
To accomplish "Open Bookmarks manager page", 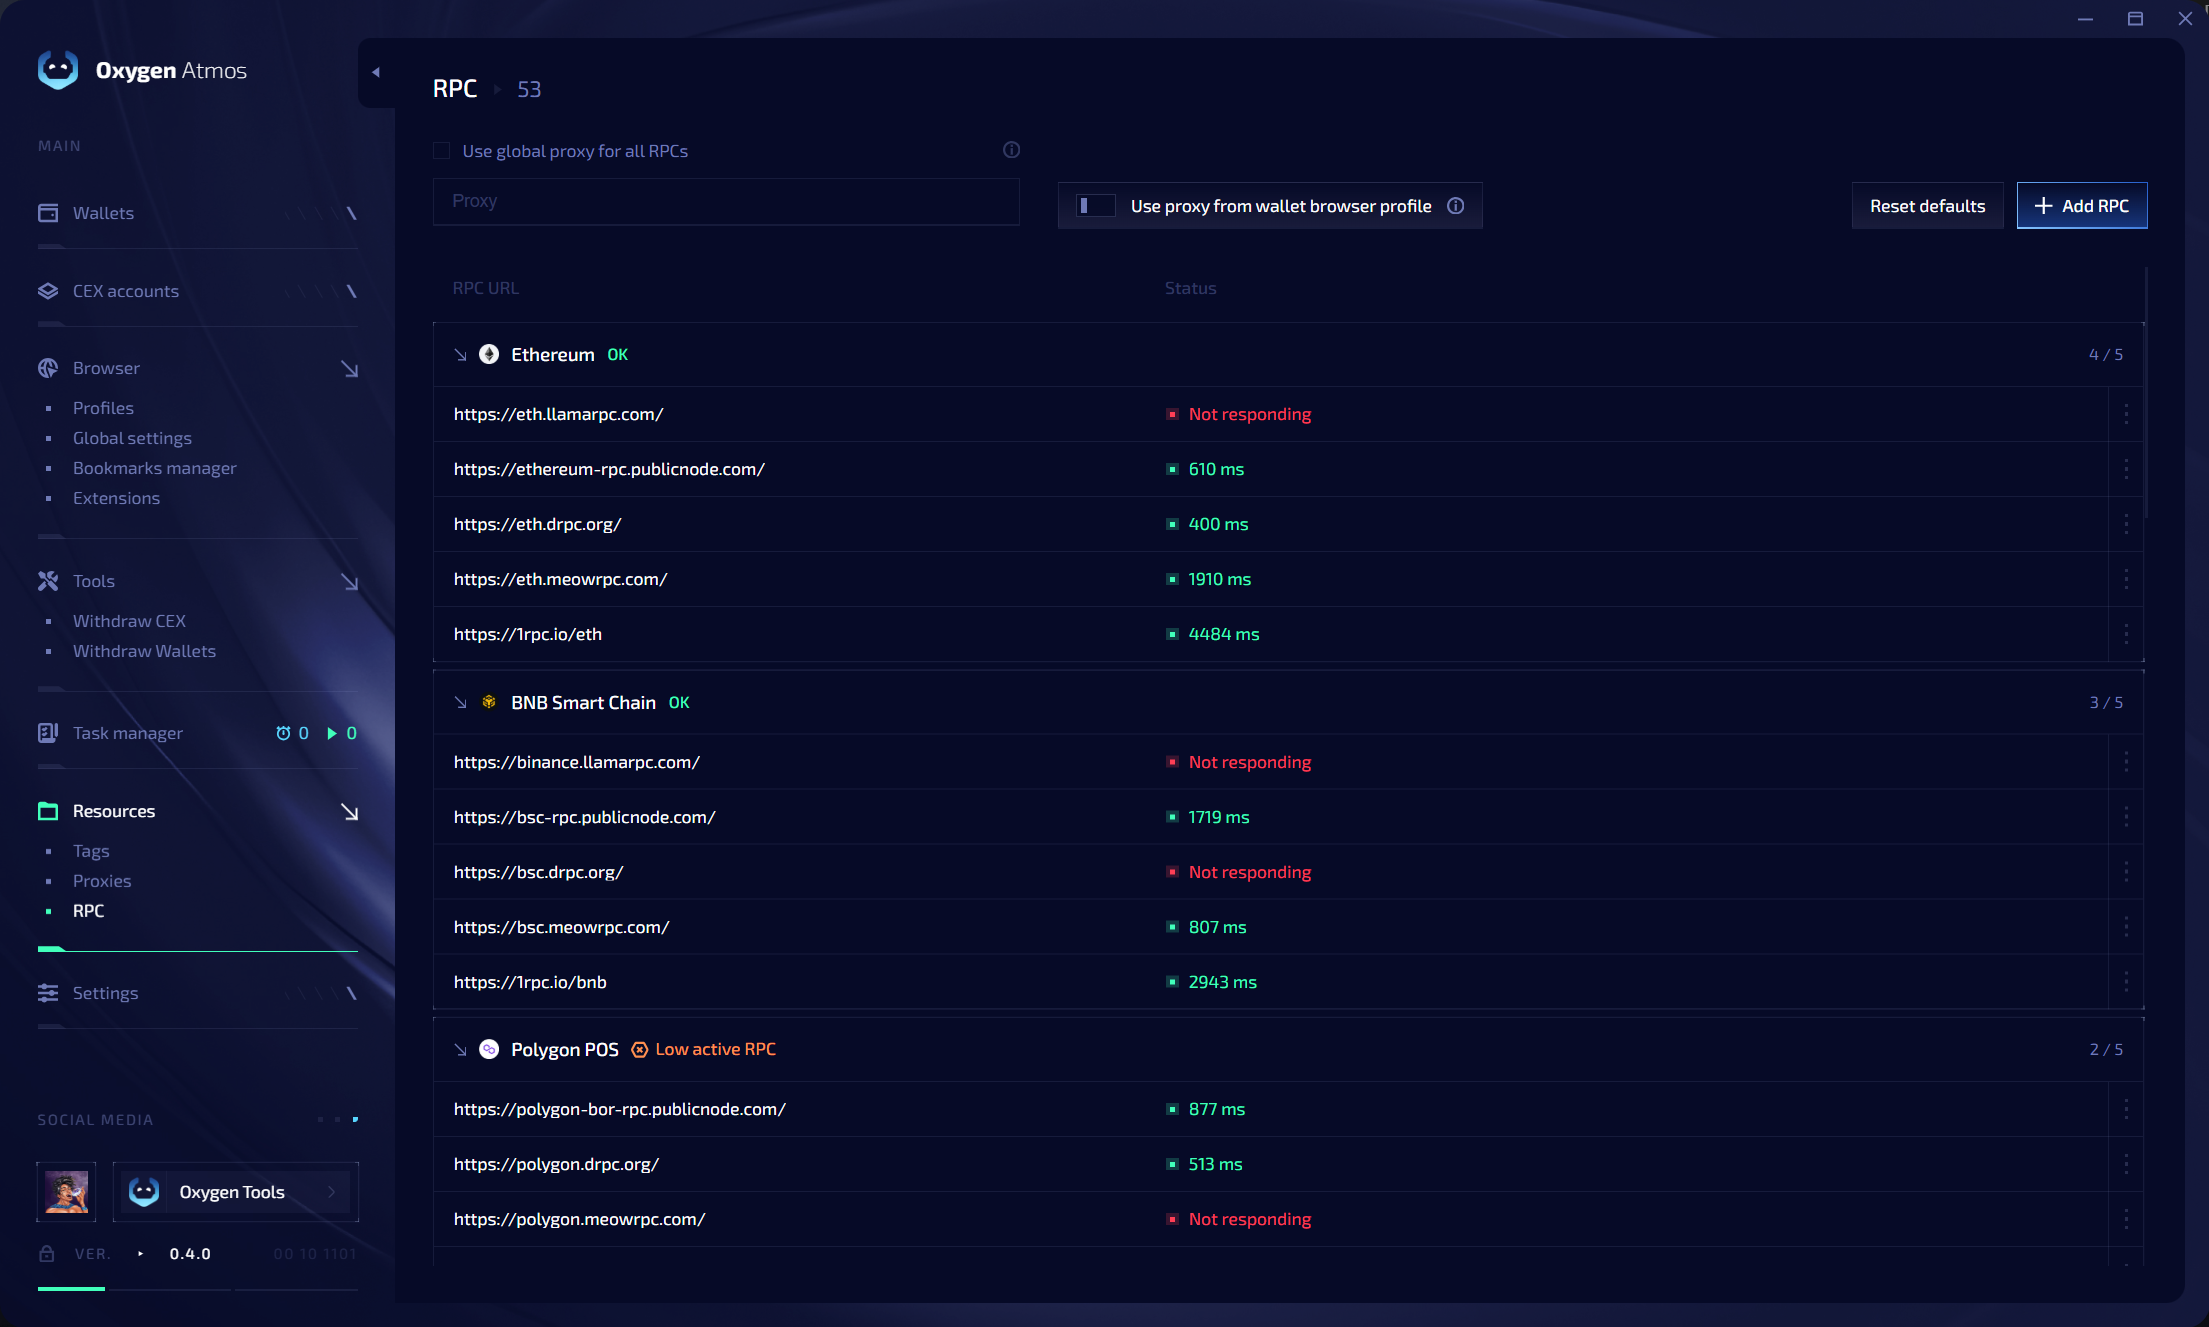I will (155, 468).
